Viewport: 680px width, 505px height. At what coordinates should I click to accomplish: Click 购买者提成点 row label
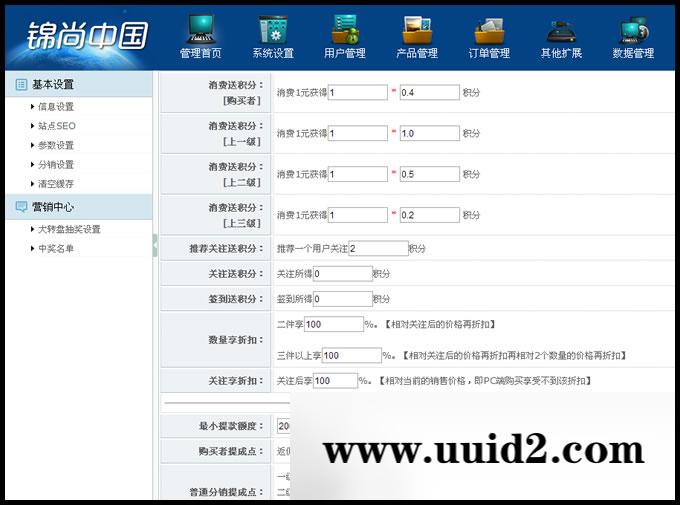click(231, 451)
